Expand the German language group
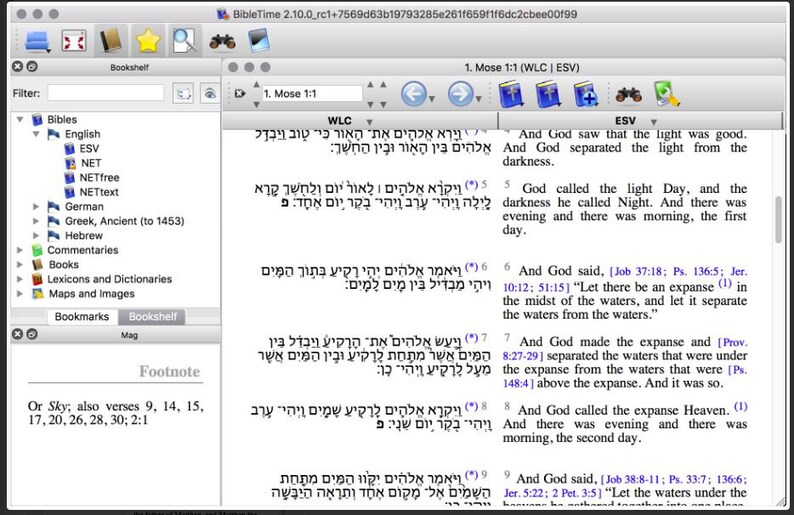 [x=36, y=207]
